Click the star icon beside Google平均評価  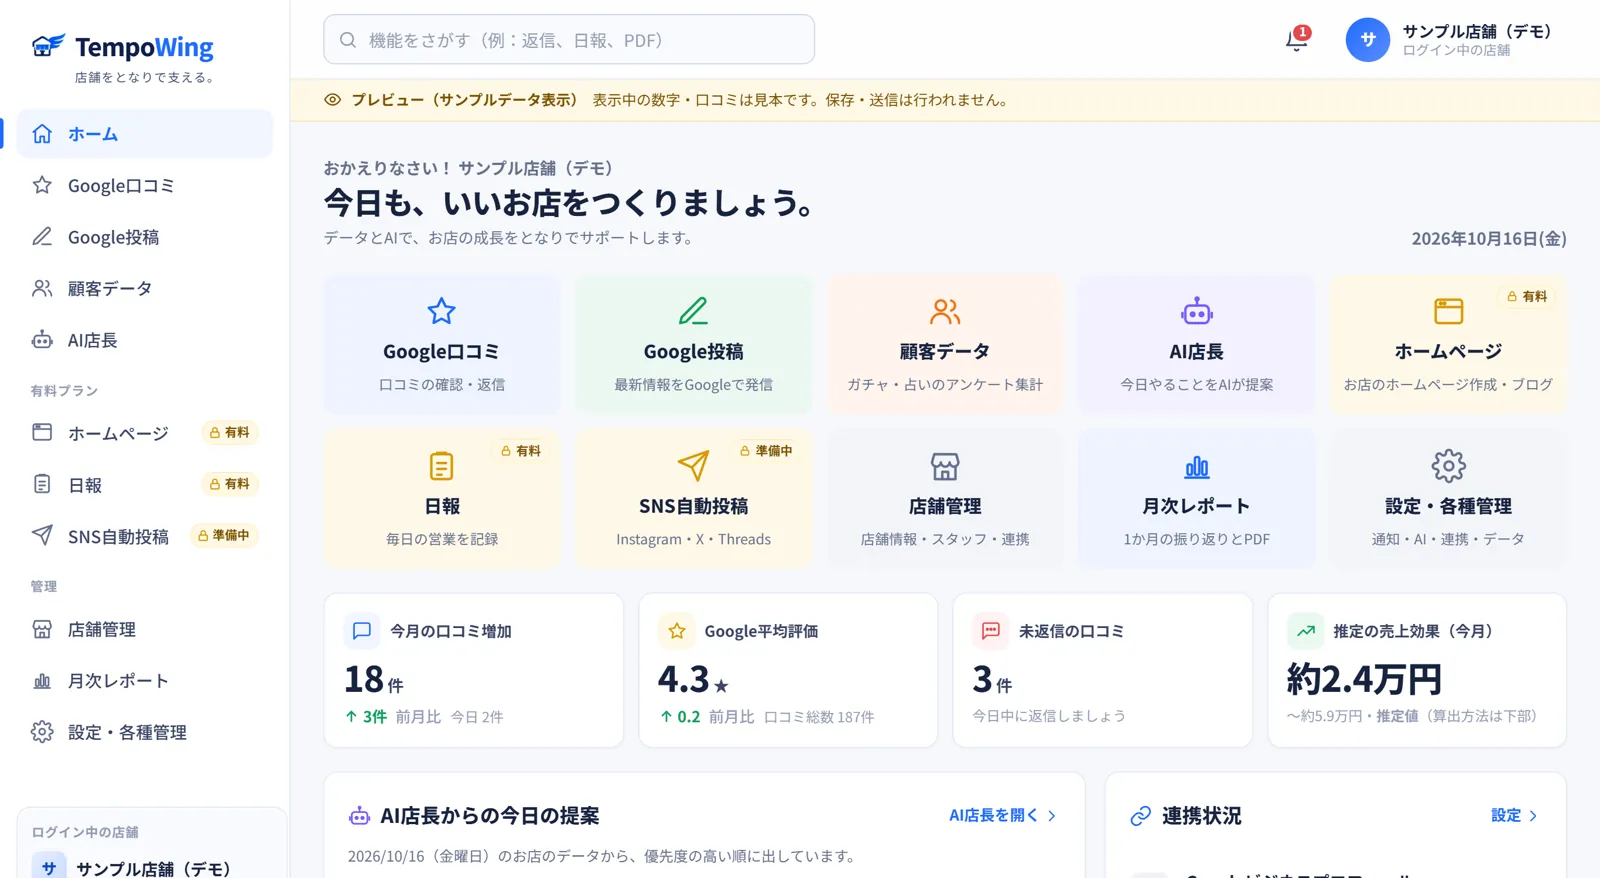coord(676,631)
